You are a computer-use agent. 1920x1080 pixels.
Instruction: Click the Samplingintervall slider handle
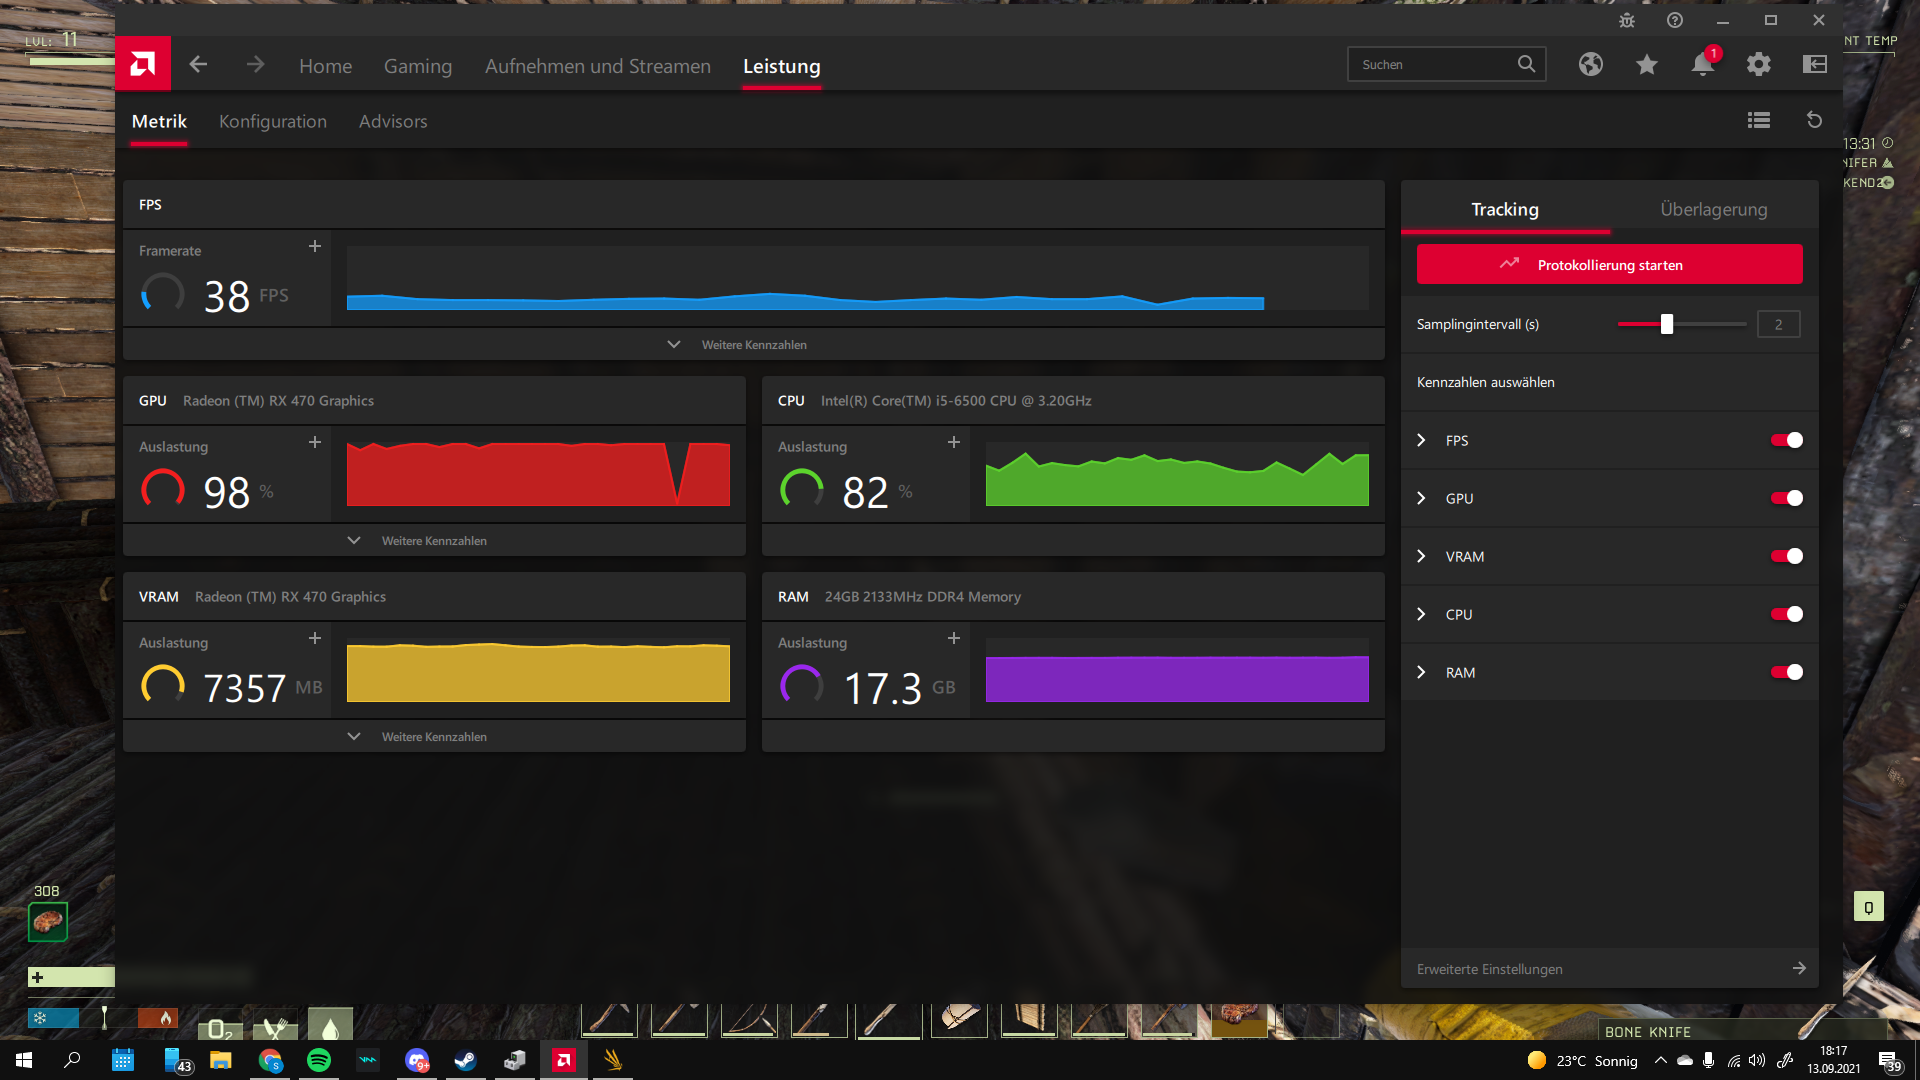pyautogui.click(x=1666, y=324)
